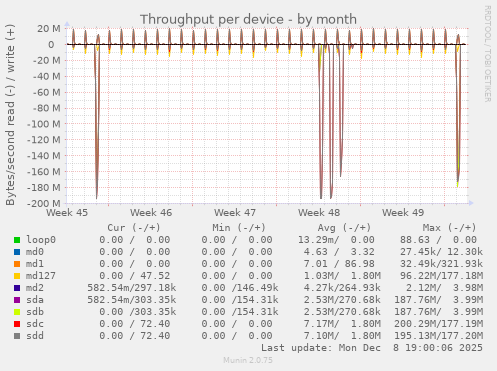This screenshot has width=497, height=371.
Task: Click the '-60 M' y-axis label
Action: point(47,92)
